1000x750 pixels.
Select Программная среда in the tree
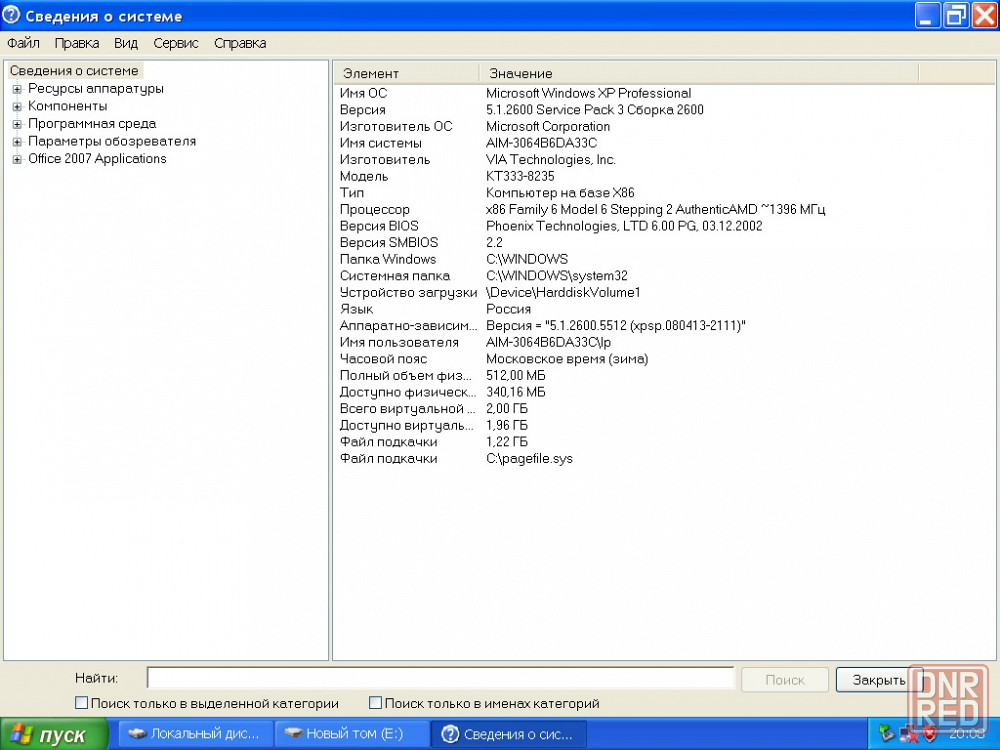coord(92,124)
